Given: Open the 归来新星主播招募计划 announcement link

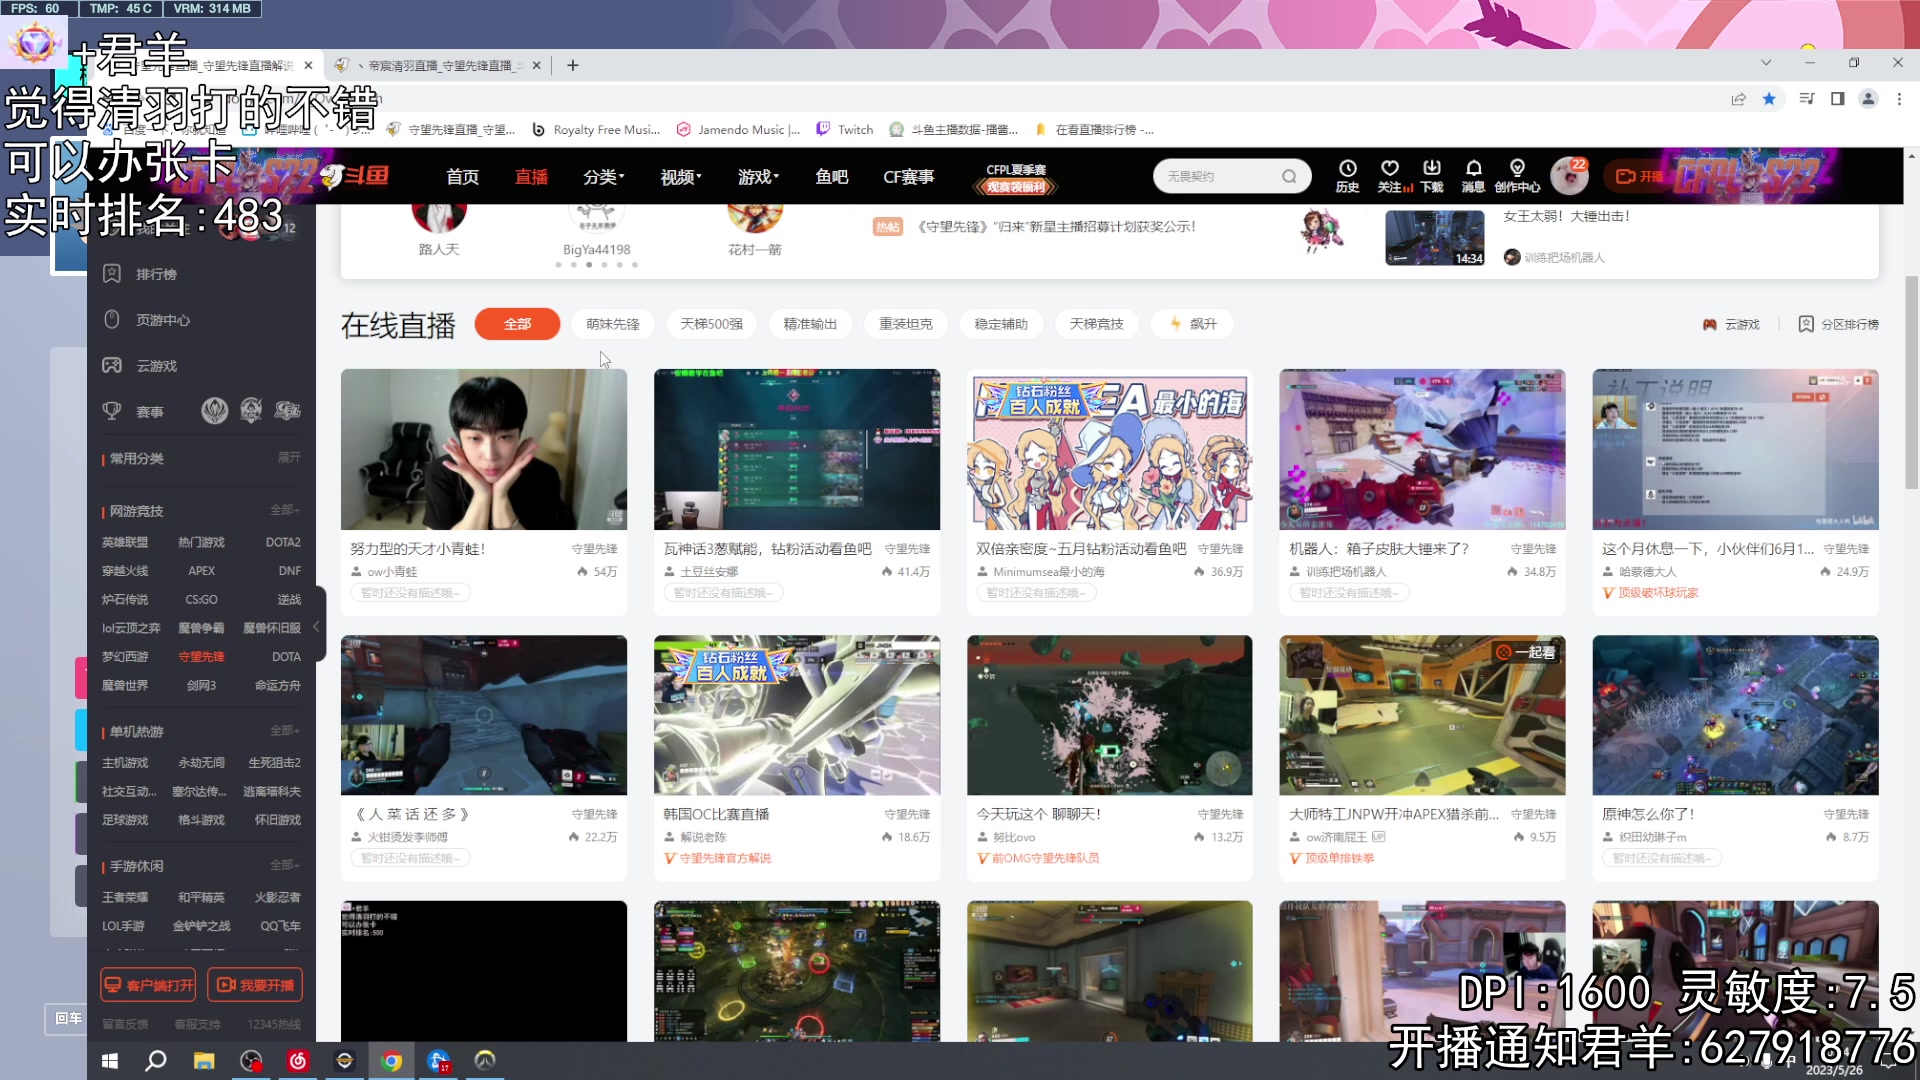Looking at the screenshot, I should [x=1056, y=226].
